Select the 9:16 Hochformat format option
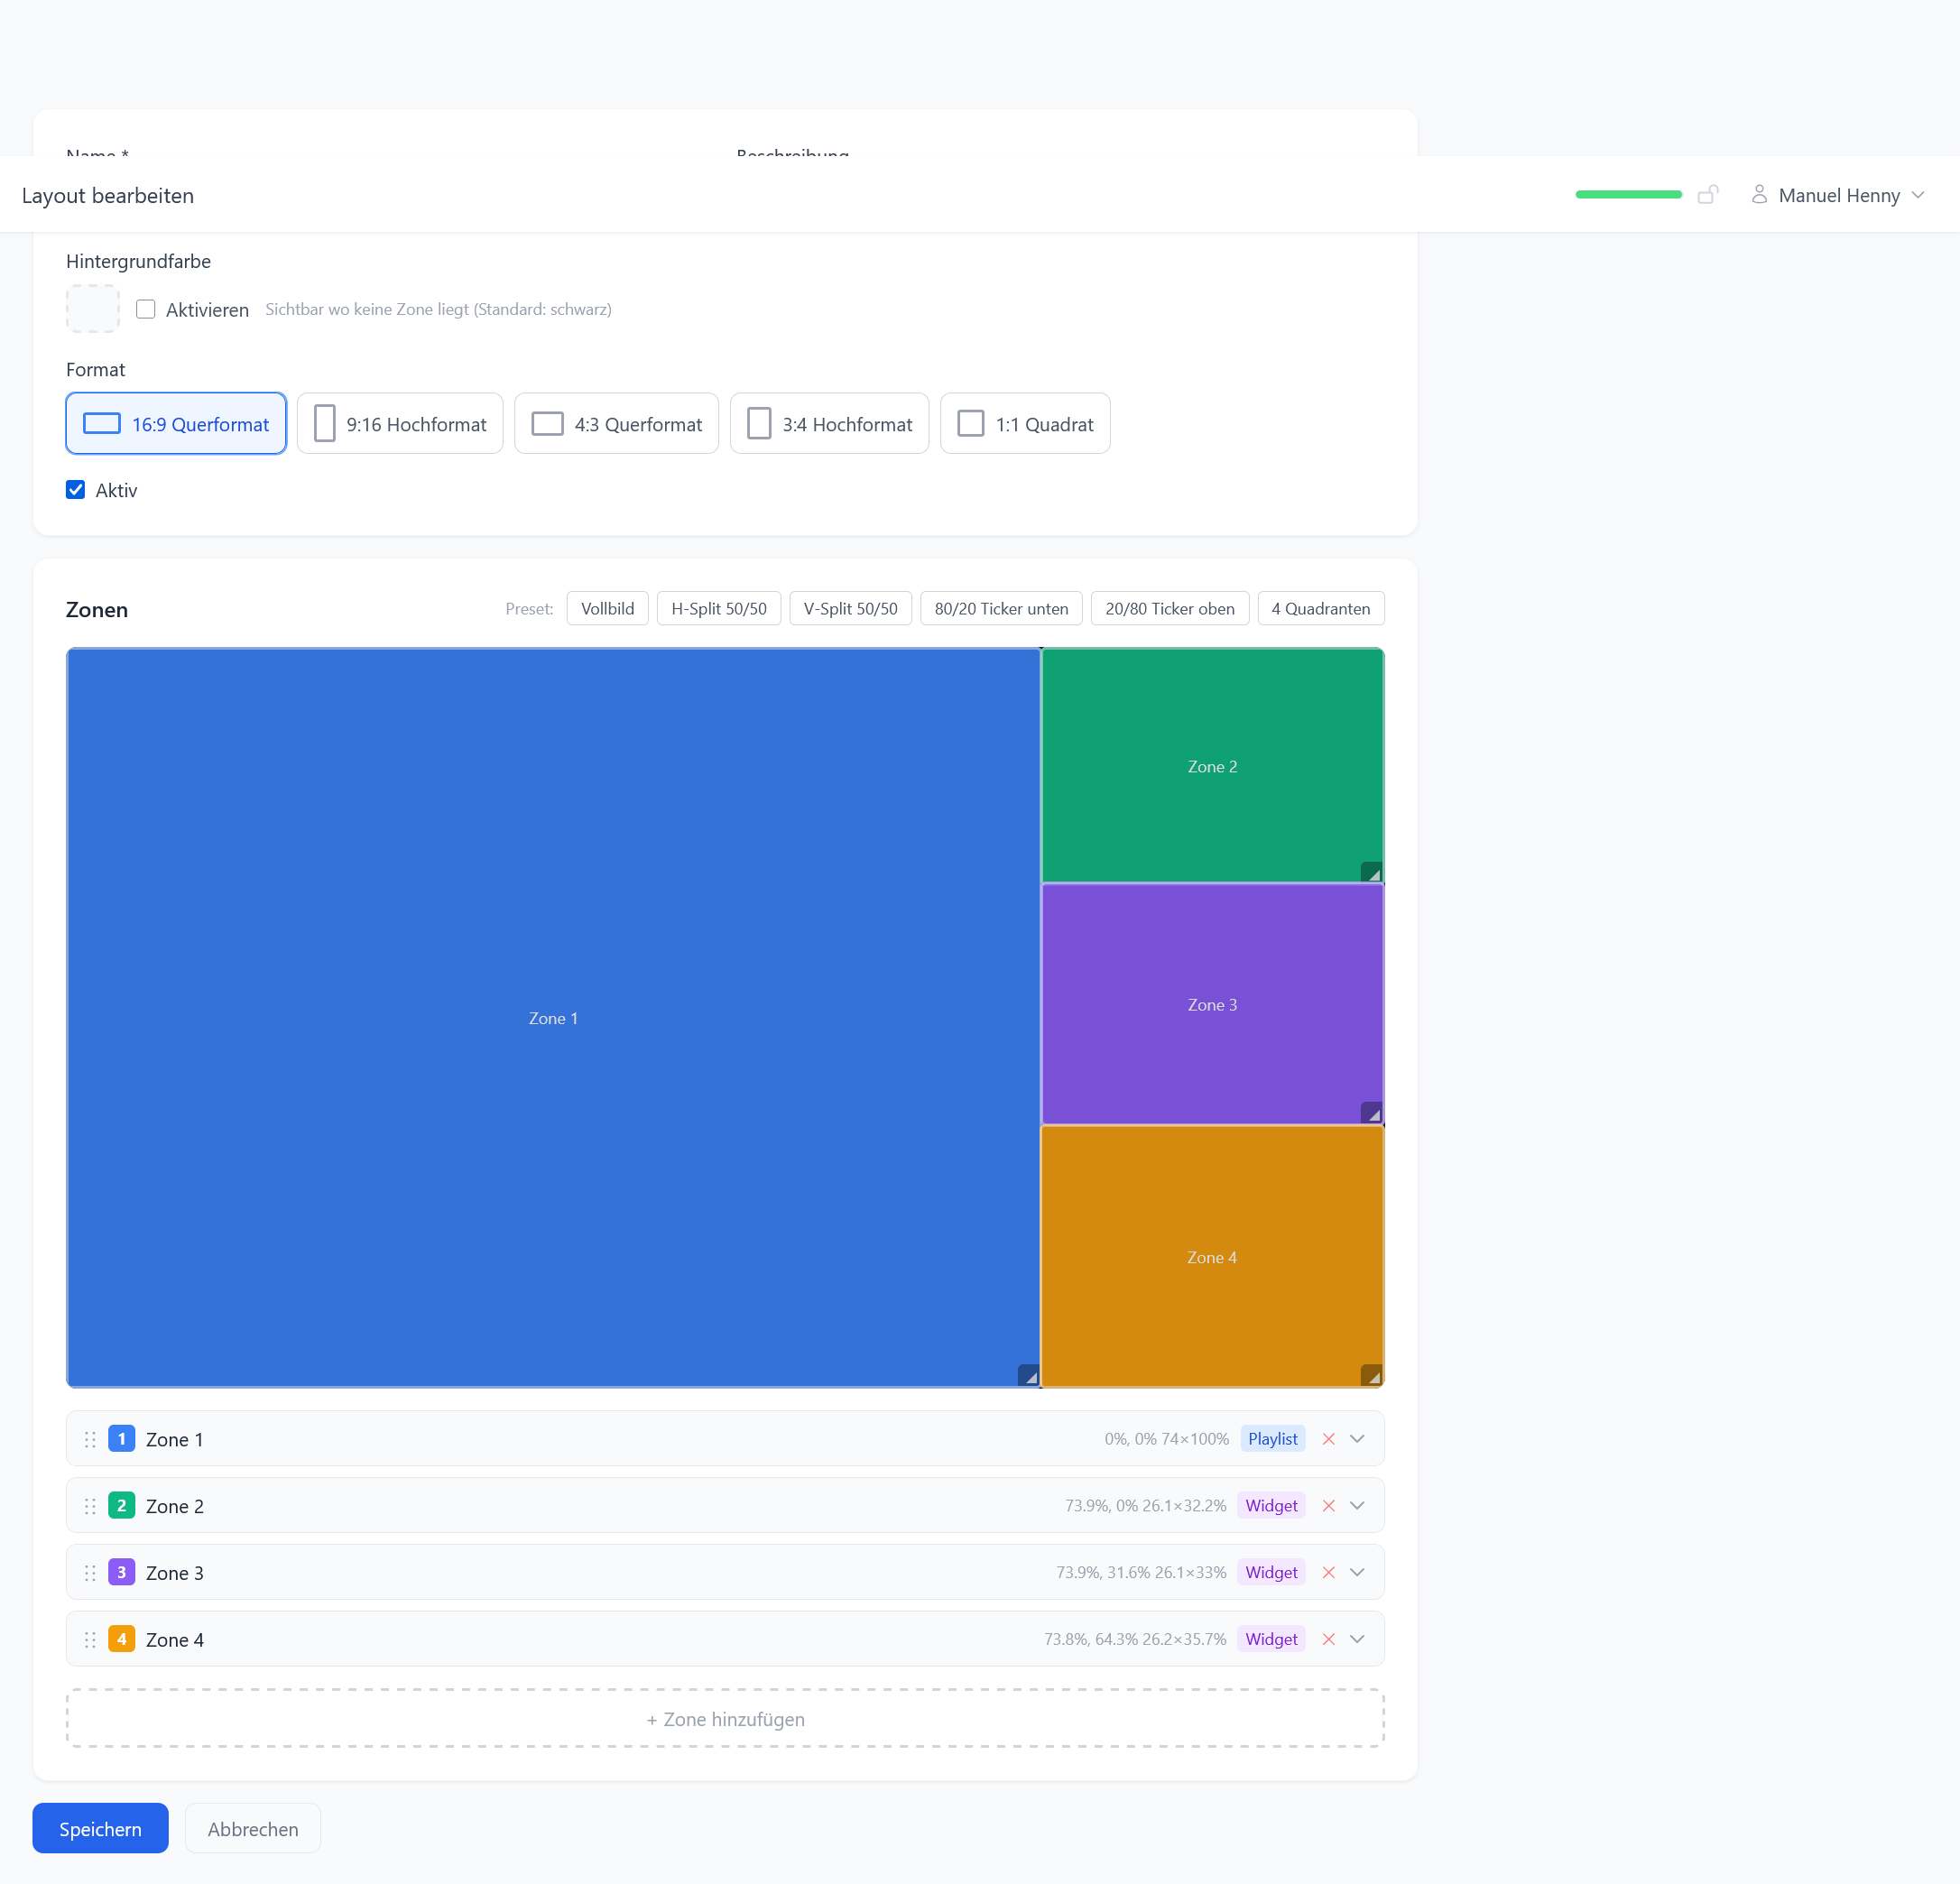Image resolution: width=1960 pixels, height=1884 pixels. click(x=400, y=424)
